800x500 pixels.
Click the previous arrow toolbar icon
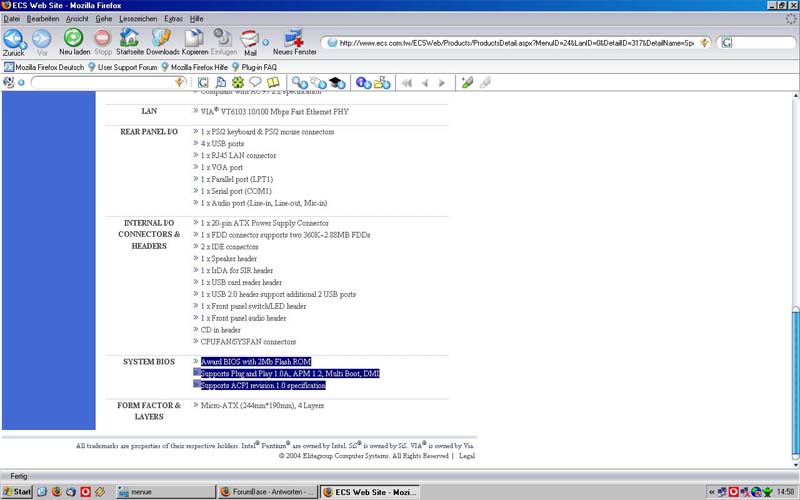tap(424, 83)
